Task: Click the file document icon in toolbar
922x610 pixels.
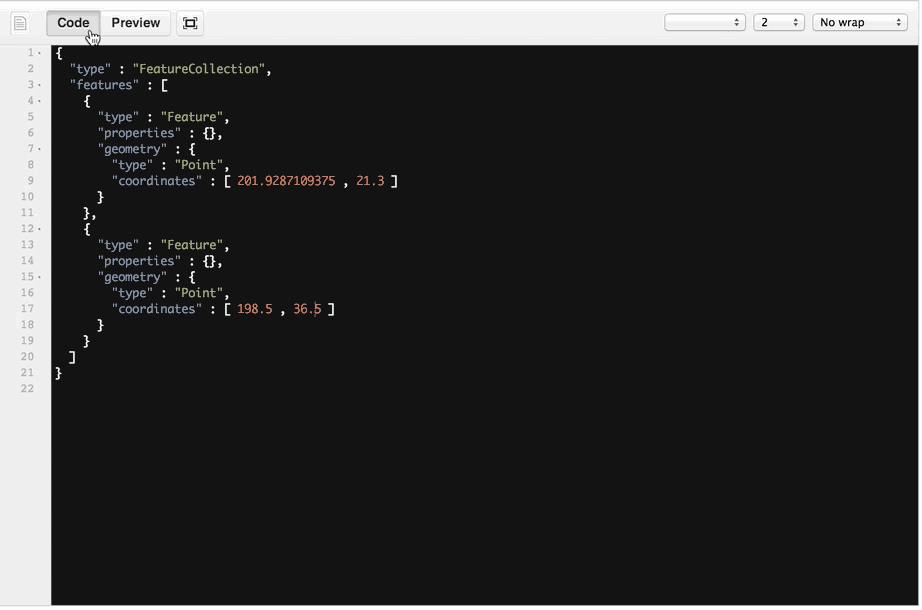Action: click(20, 23)
